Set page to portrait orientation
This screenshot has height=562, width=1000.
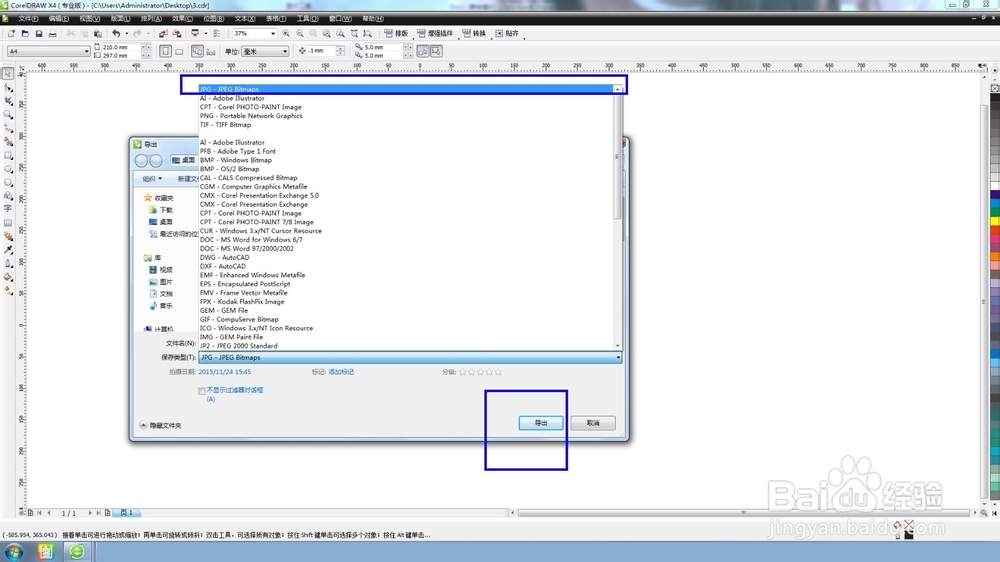coord(165,51)
